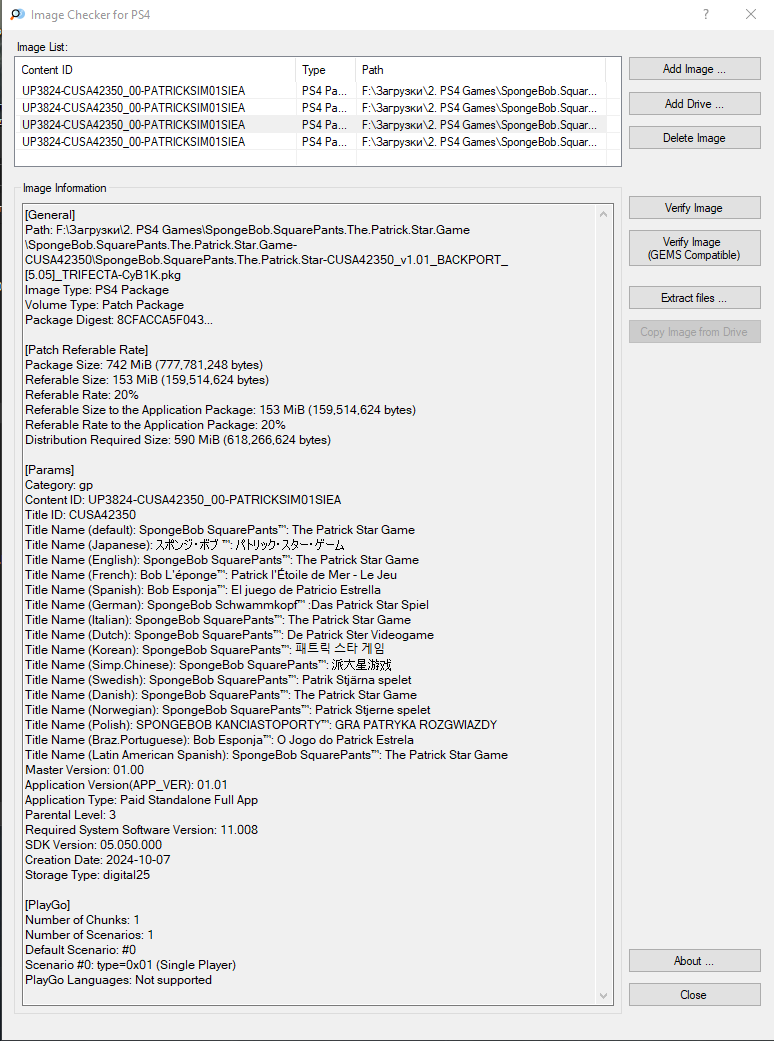The width and height of the screenshot is (774, 1041).
Task: Click the help question mark in title bar
Action: click(x=706, y=14)
